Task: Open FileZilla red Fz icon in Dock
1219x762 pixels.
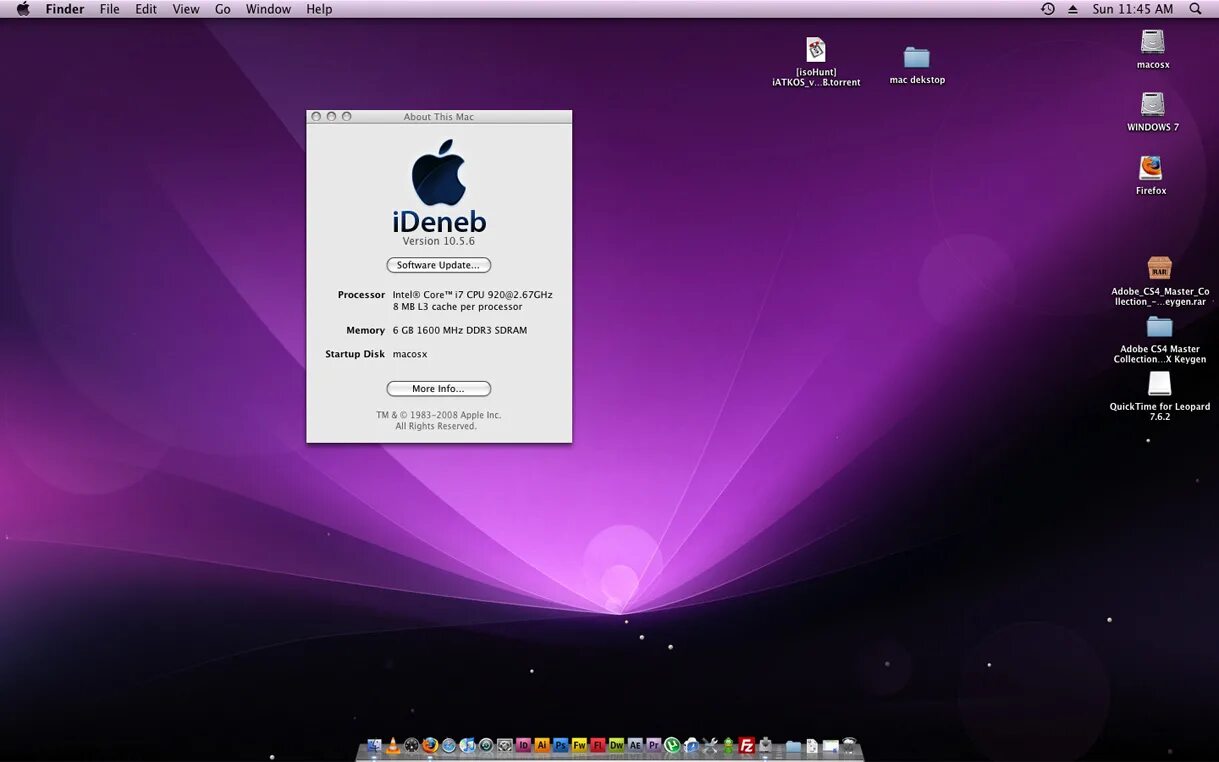Action: (747, 746)
